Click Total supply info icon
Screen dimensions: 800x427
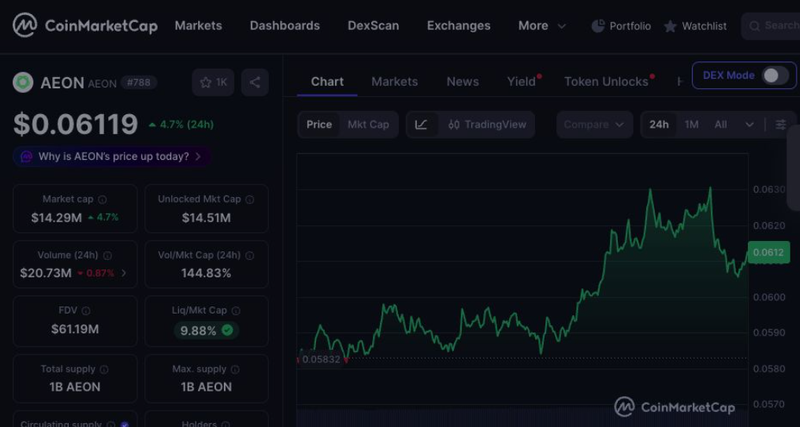(104, 369)
